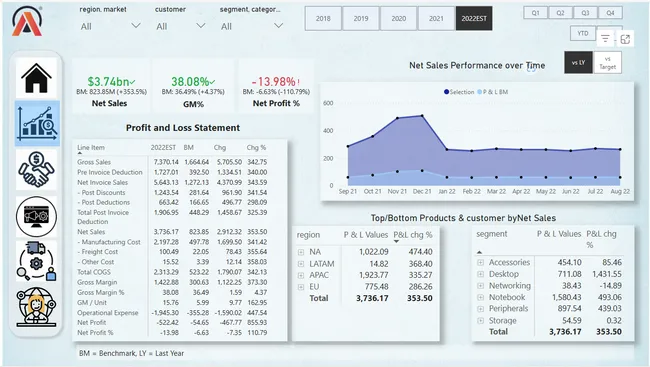Image resolution: width=650 pixels, height=367 pixels.
Task: Select the YTD filter button
Action: 583,33
